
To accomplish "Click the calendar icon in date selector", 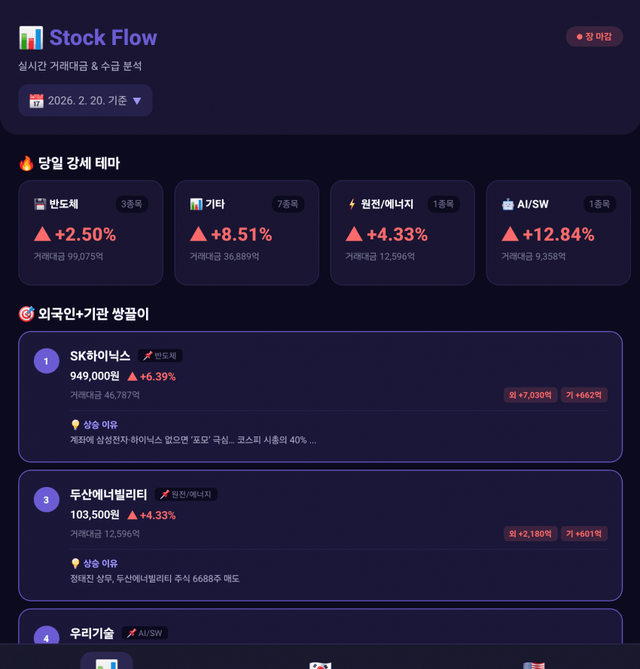I will coord(36,101).
